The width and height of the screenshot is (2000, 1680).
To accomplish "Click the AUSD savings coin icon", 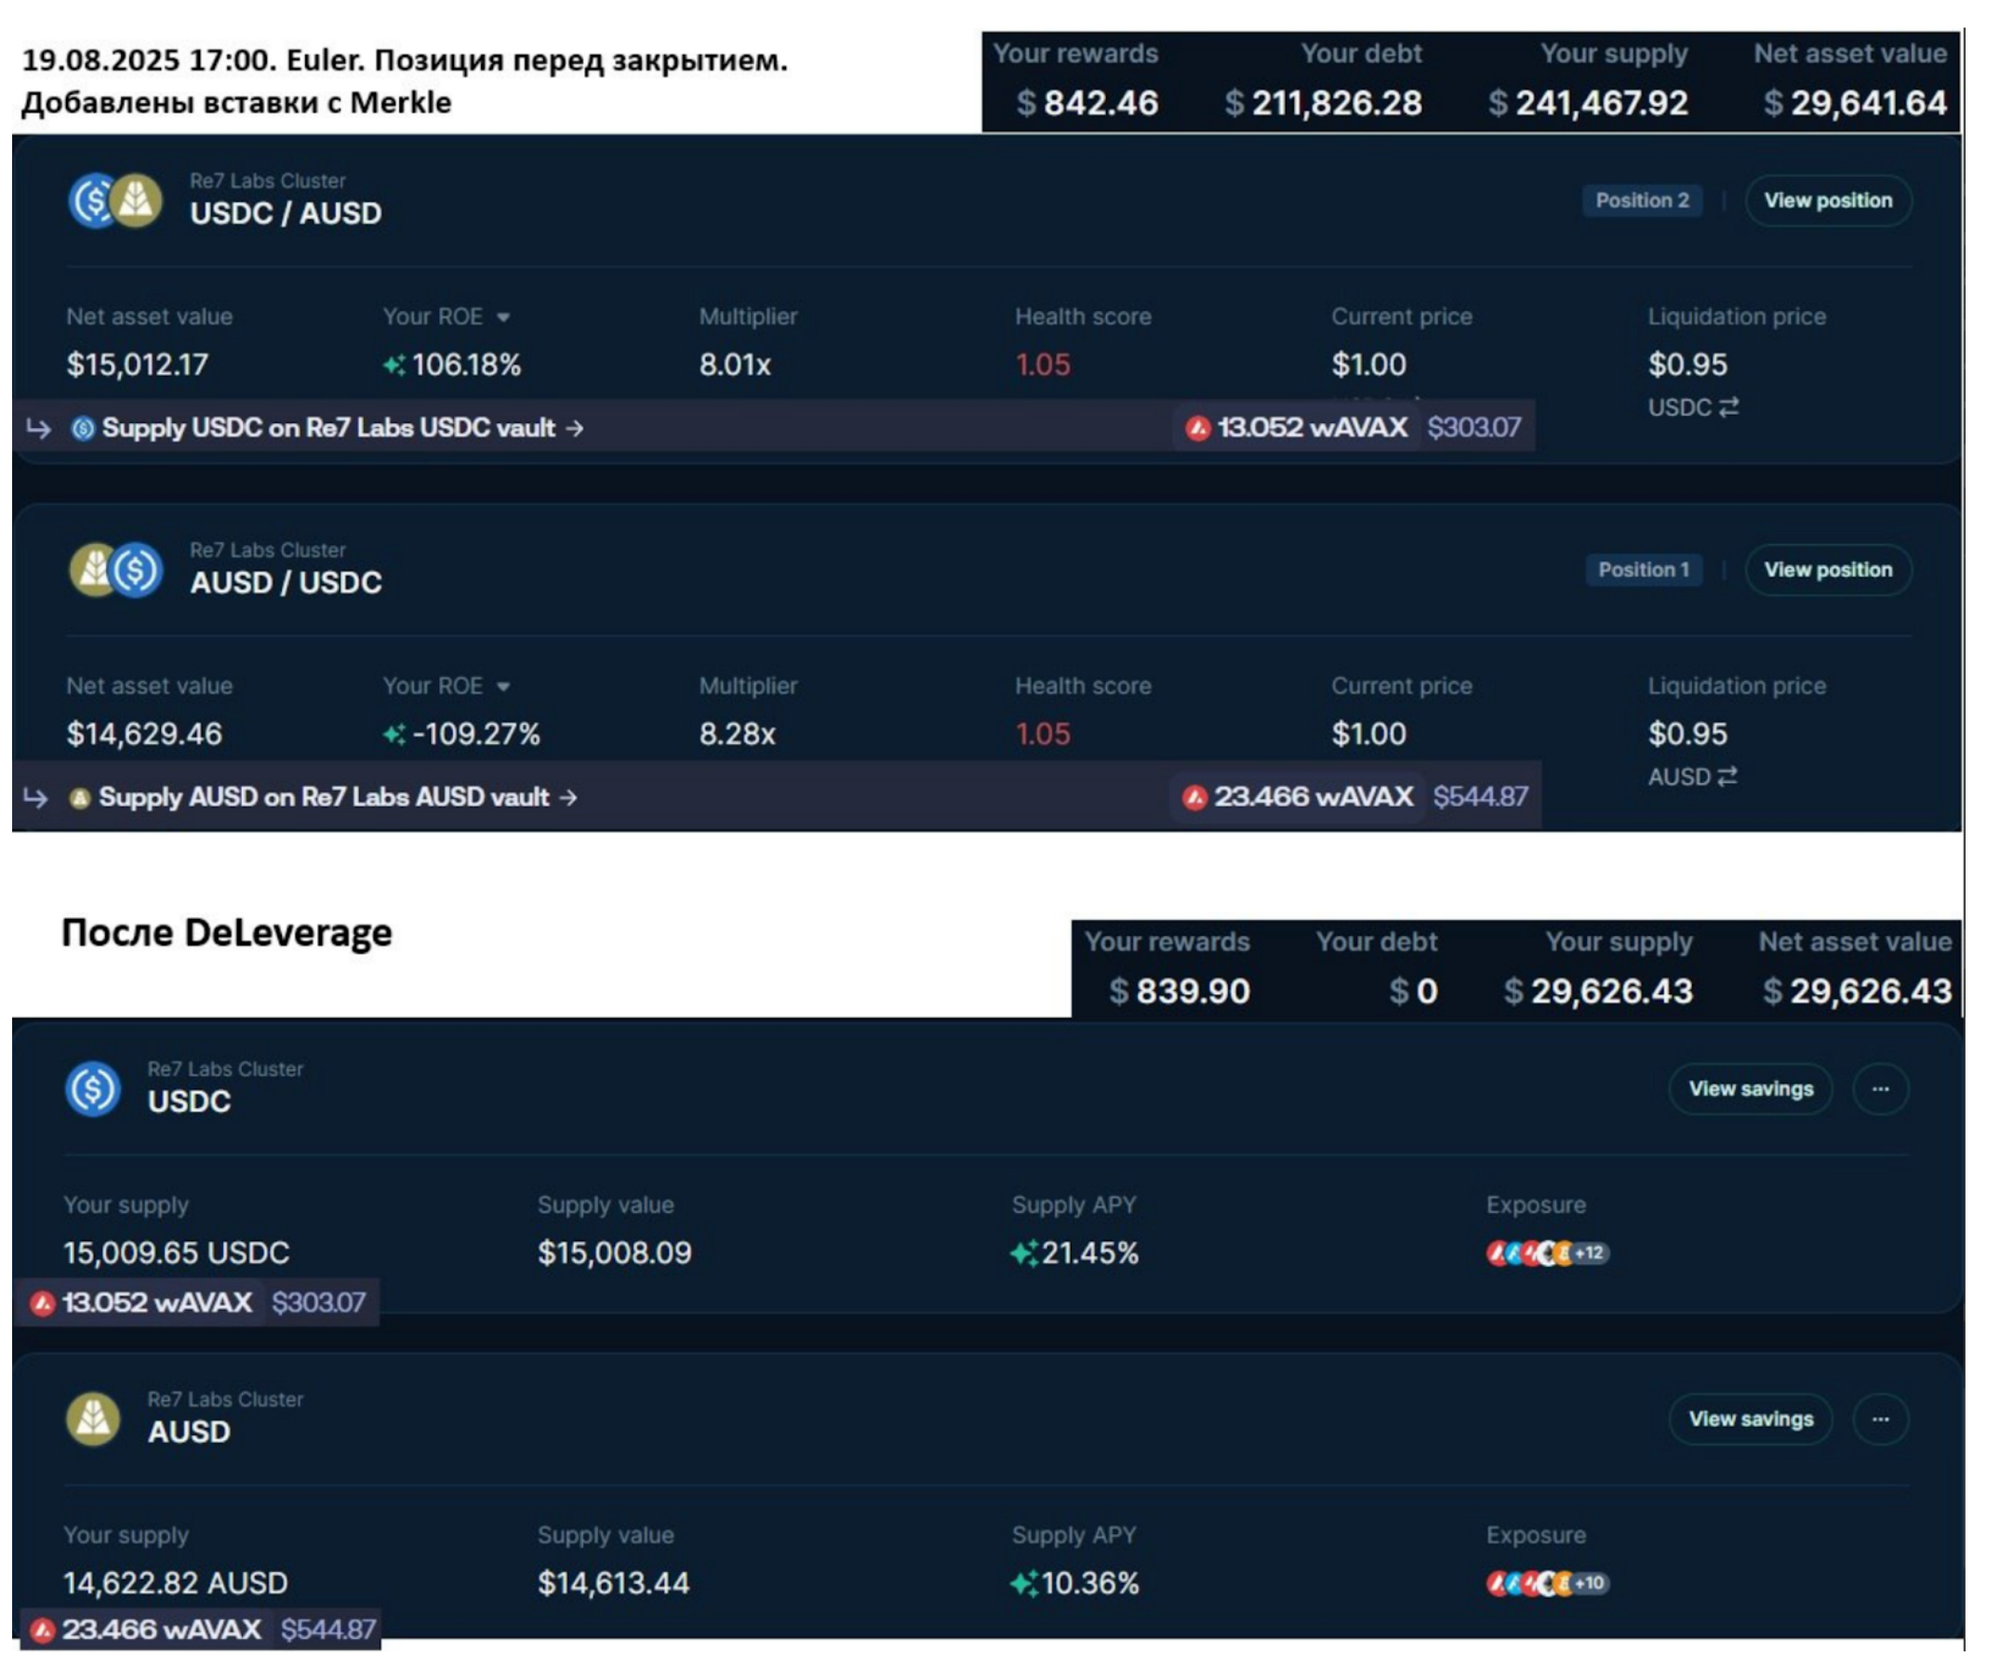I will coord(93,1418).
